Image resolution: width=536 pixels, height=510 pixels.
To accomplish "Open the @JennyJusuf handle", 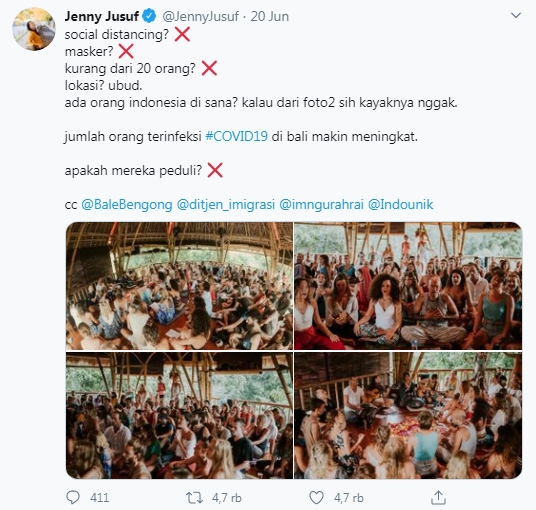I will [x=200, y=16].
